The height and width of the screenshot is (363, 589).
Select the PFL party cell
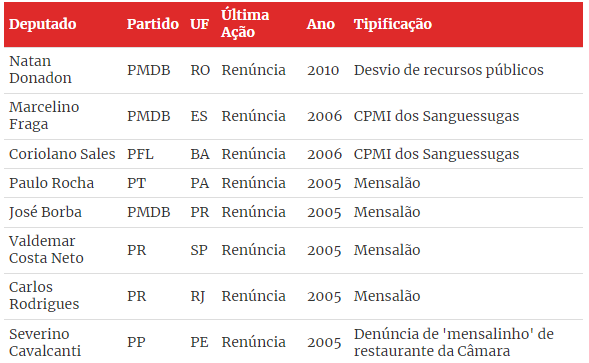click(140, 154)
